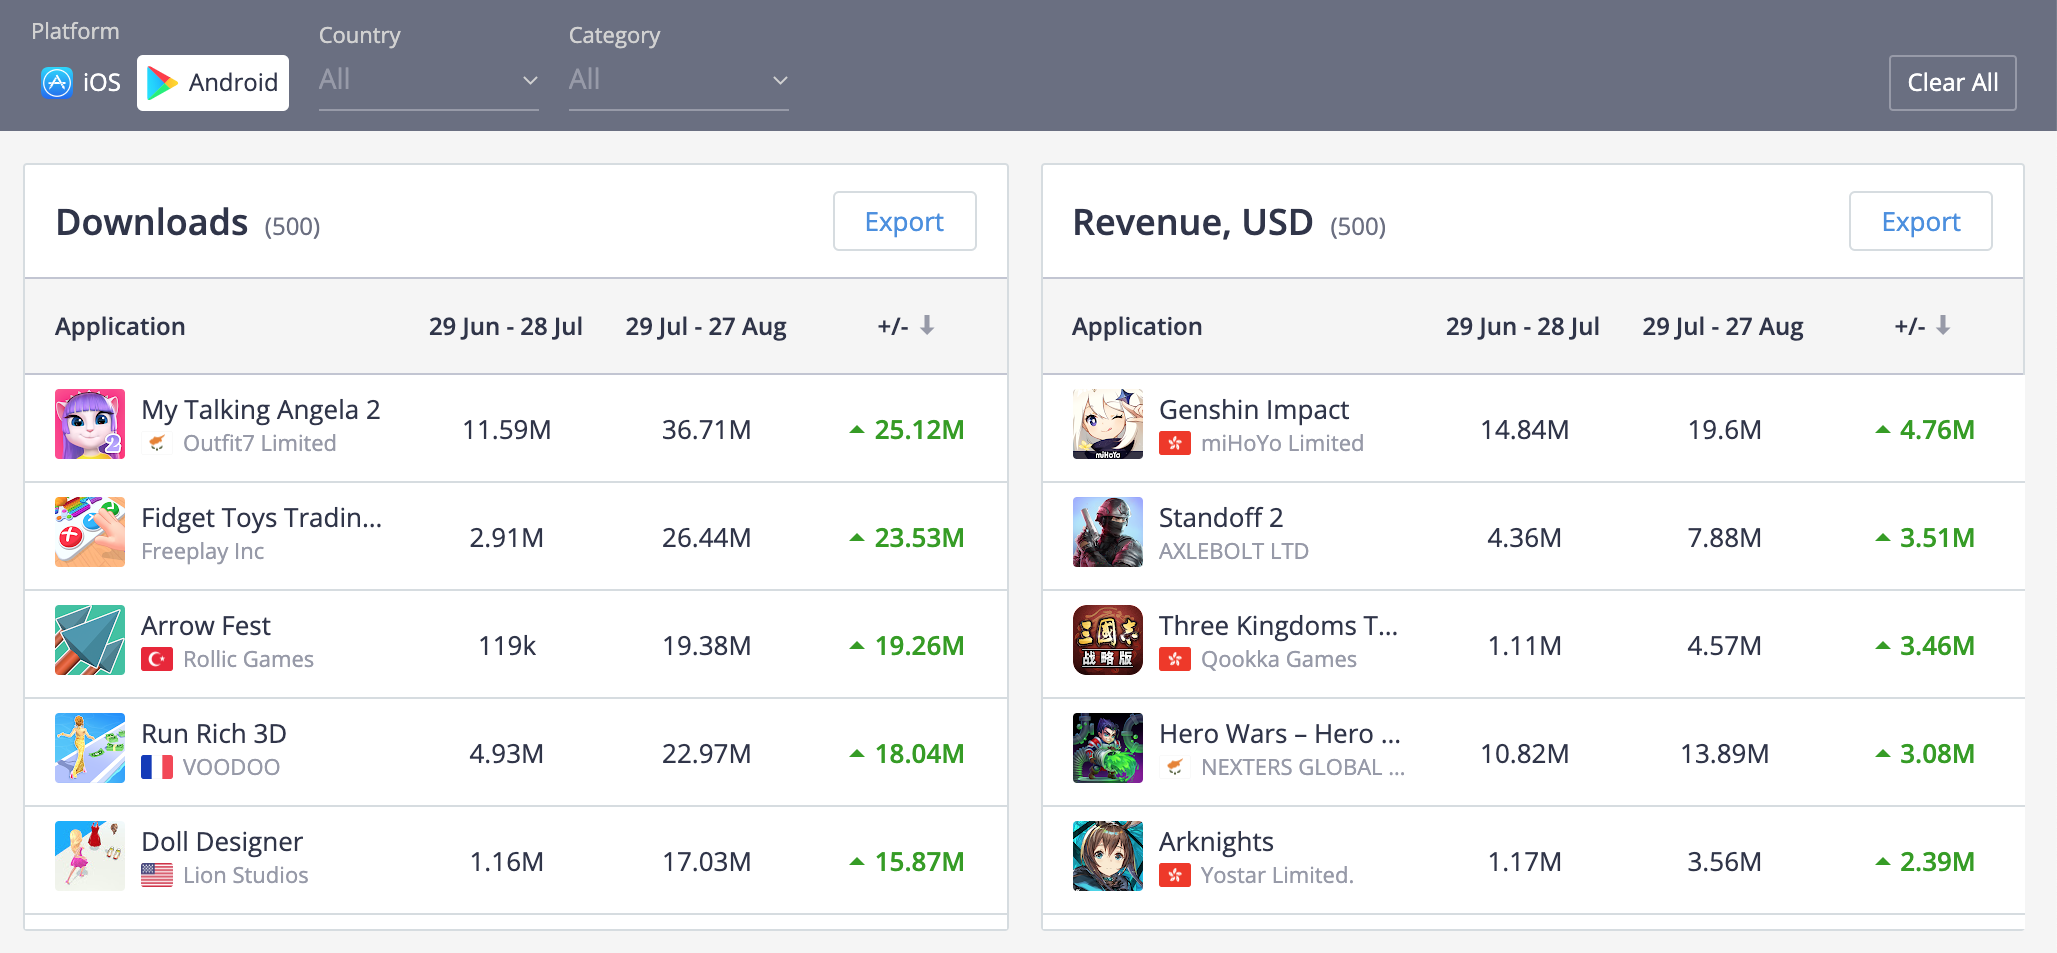Screen dimensions: 2057x953
Task: Click Downloads 29 Jul - 27 Aug header
Action: point(706,326)
